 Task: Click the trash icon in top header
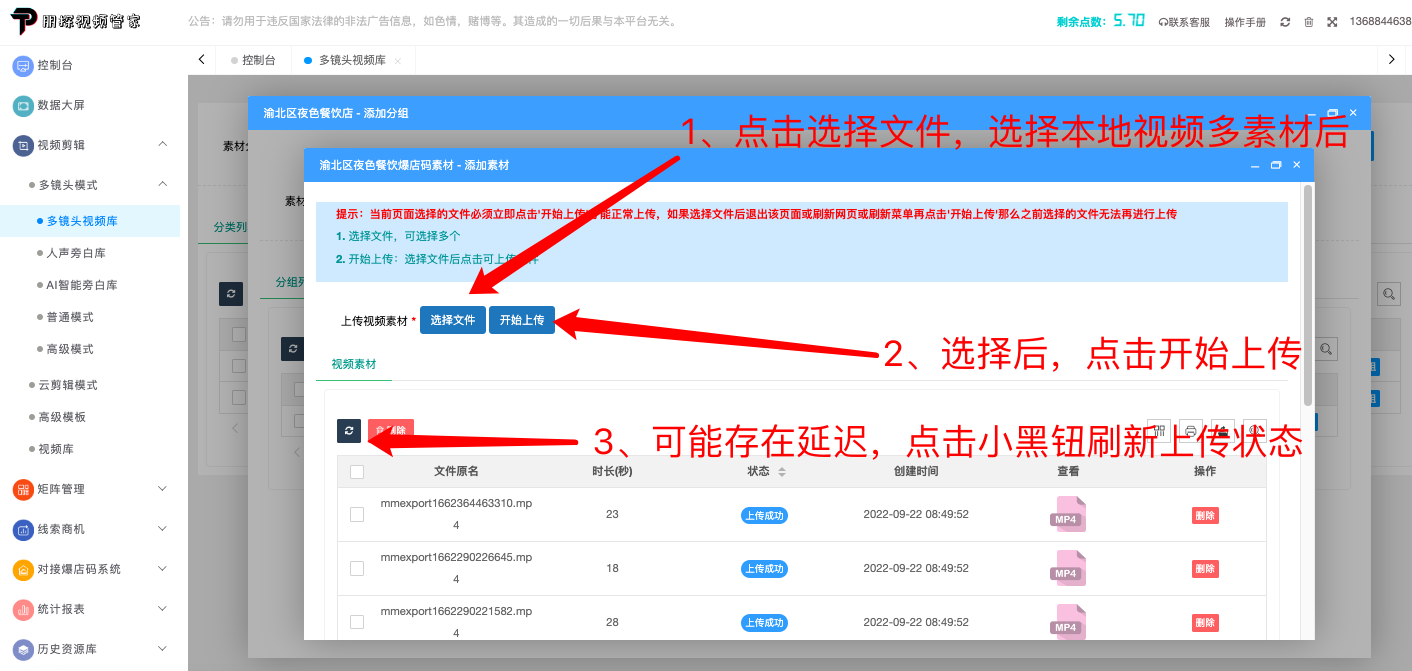[x=1308, y=22]
